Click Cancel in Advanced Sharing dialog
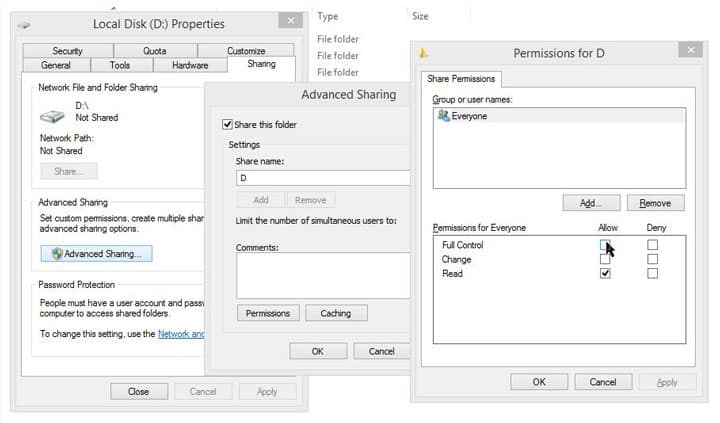Image resolution: width=720 pixels, height=423 pixels. [381, 351]
